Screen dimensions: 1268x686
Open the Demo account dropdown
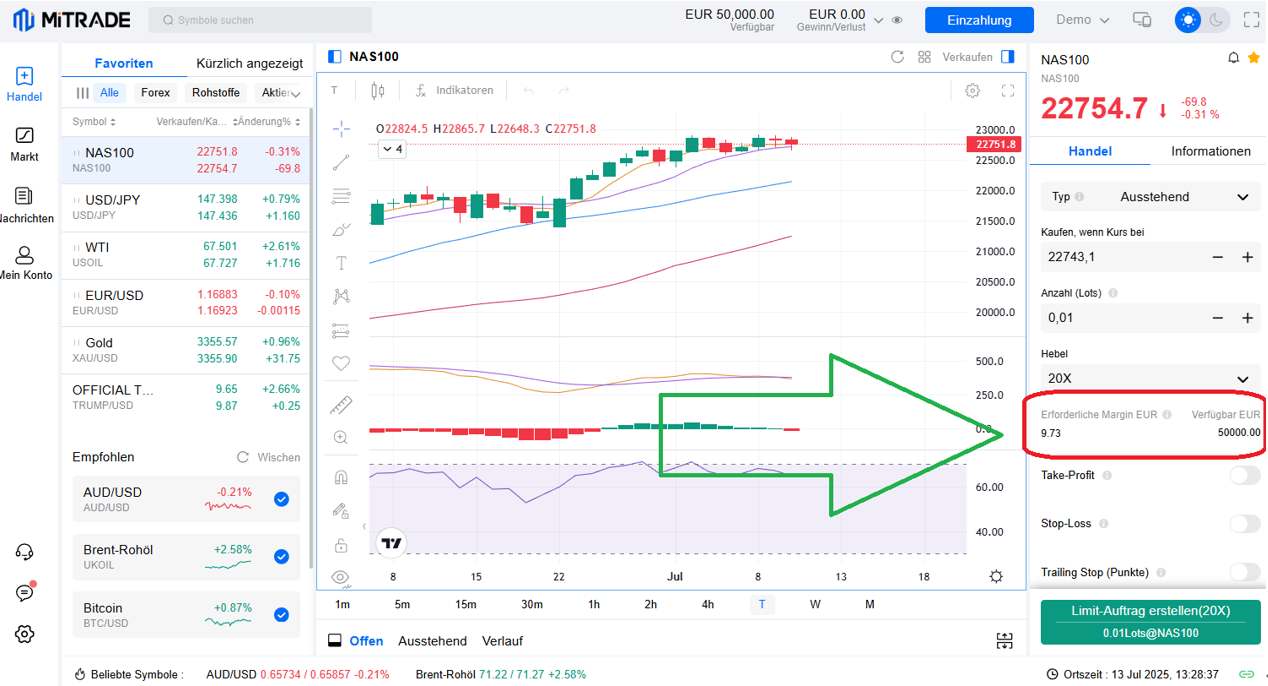pos(1083,20)
